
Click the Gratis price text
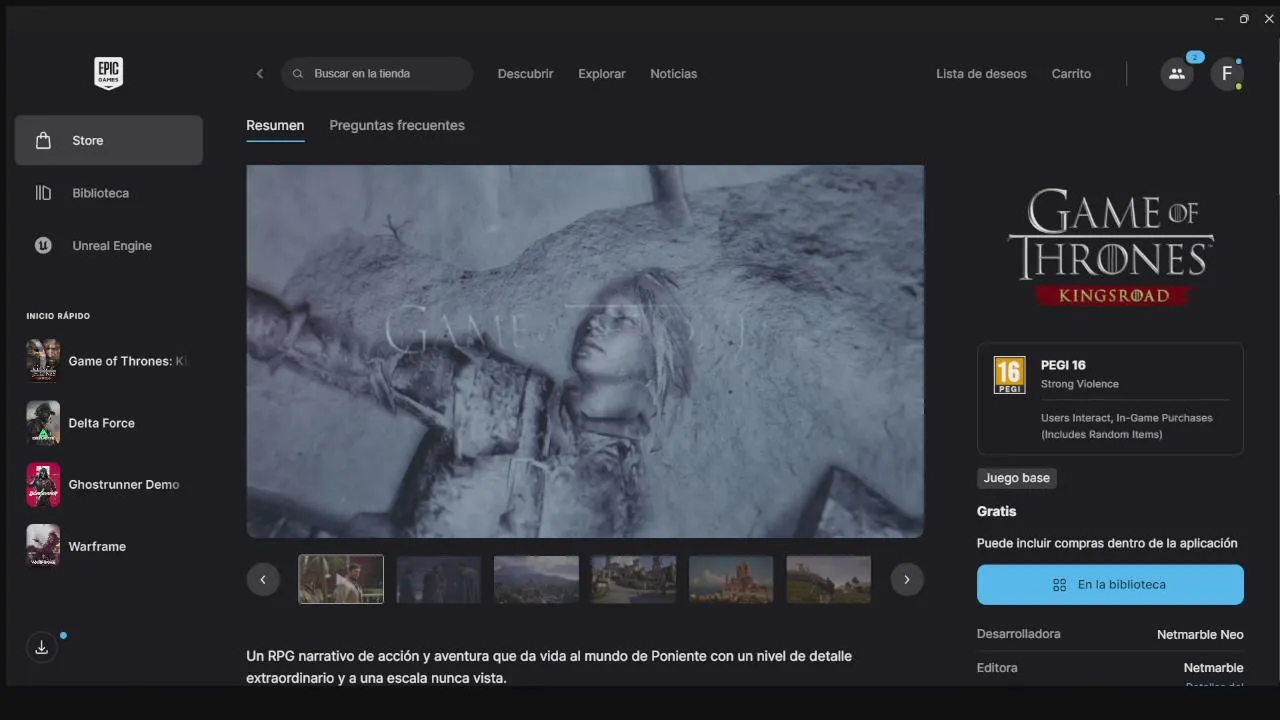996,511
